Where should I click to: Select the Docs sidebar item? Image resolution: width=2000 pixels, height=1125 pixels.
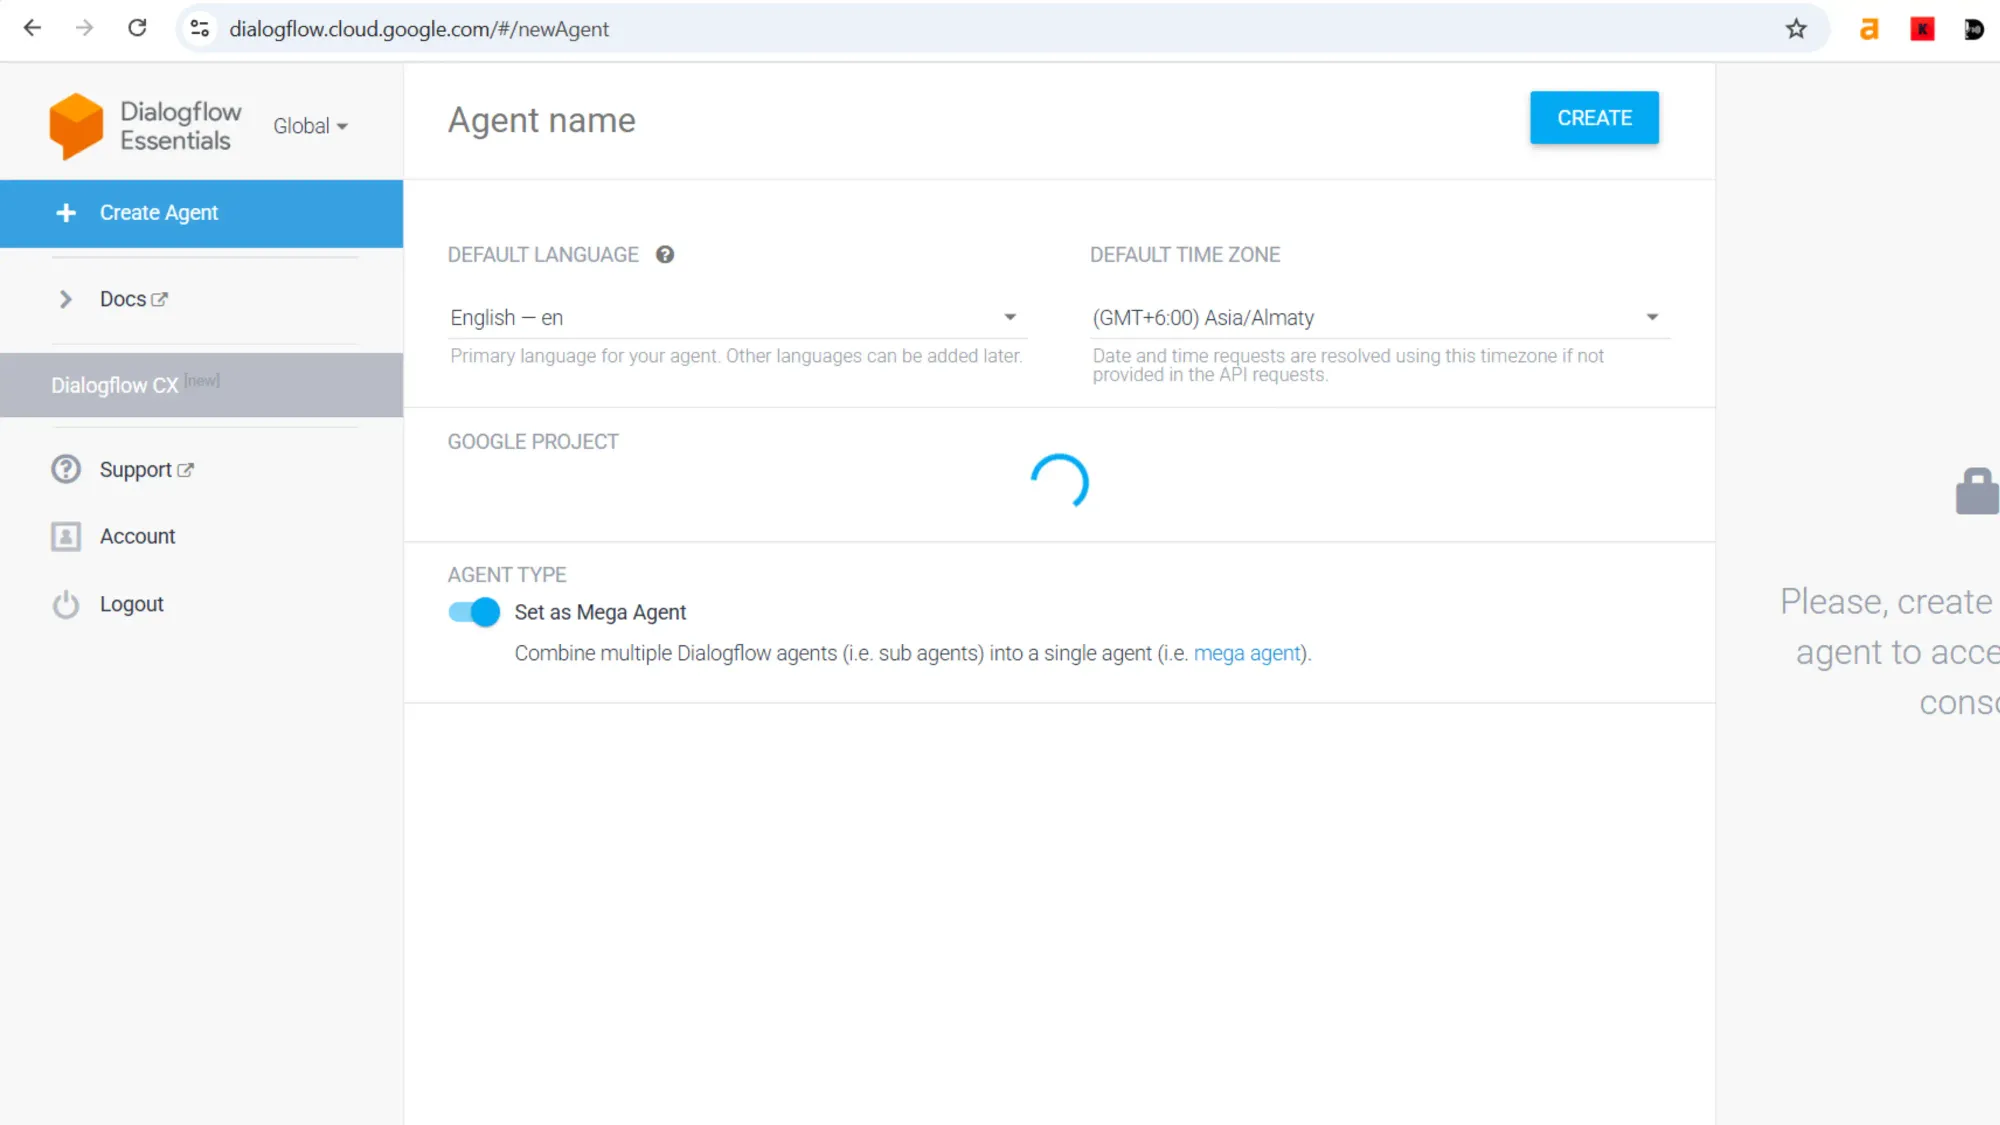pyautogui.click(x=124, y=300)
